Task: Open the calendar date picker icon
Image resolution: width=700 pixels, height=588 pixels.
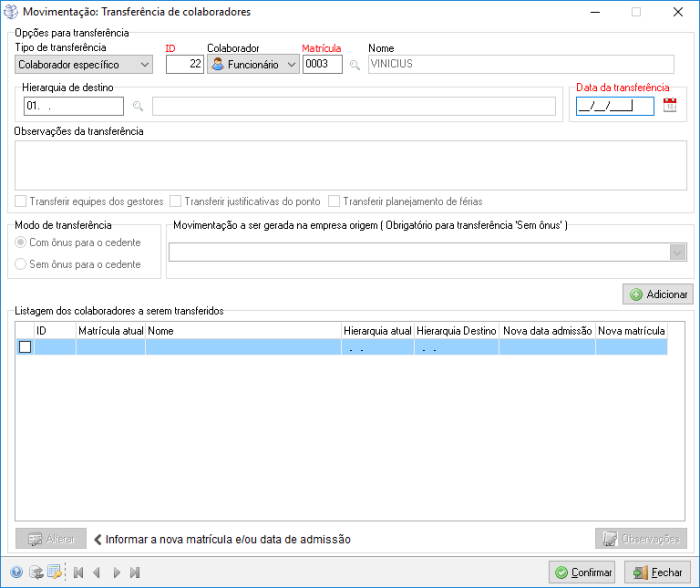Action: pyautogui.click(x=669, y=105)
